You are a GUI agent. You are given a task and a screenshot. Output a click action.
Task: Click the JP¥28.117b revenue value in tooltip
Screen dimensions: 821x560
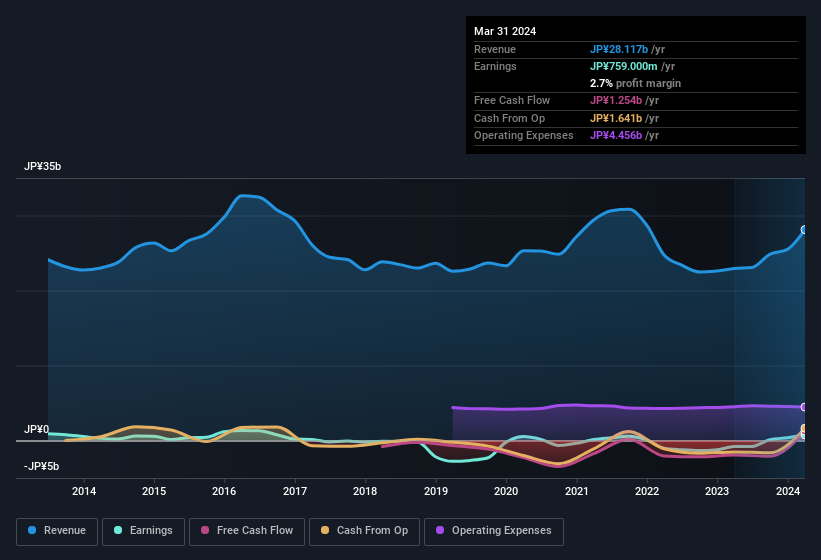[x=624, y=49]
